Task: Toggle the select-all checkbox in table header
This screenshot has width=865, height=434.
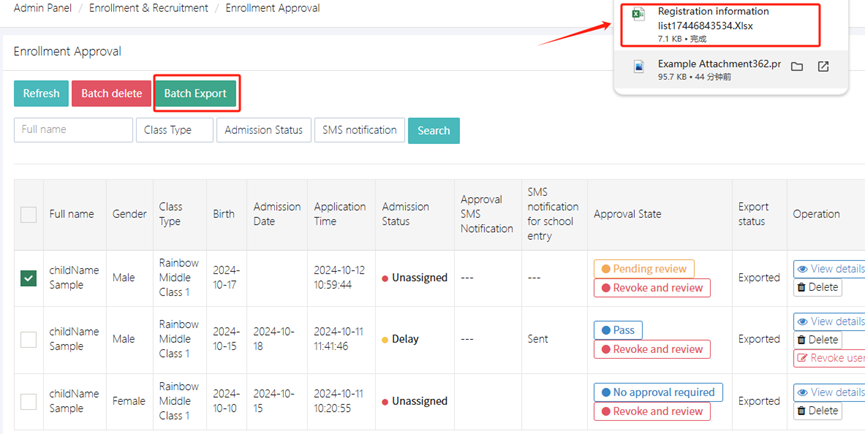Action: (29, 214)
